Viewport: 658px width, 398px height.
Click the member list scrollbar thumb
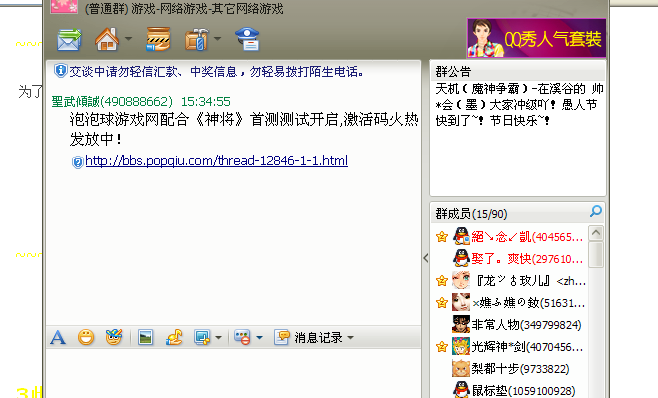(596, 254)
